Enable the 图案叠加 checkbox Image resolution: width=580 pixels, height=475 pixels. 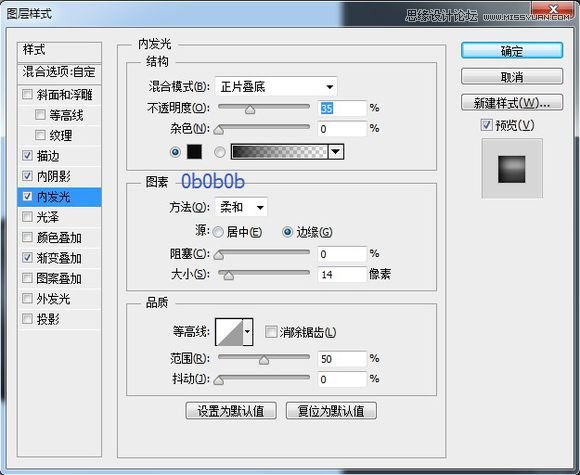point(27,277)
